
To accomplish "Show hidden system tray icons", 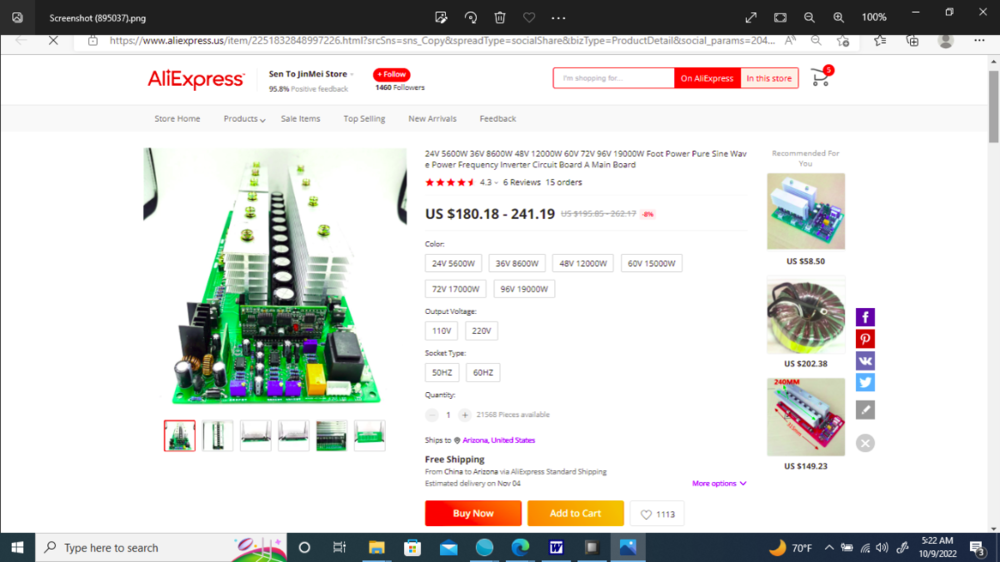I will [828, 547].
